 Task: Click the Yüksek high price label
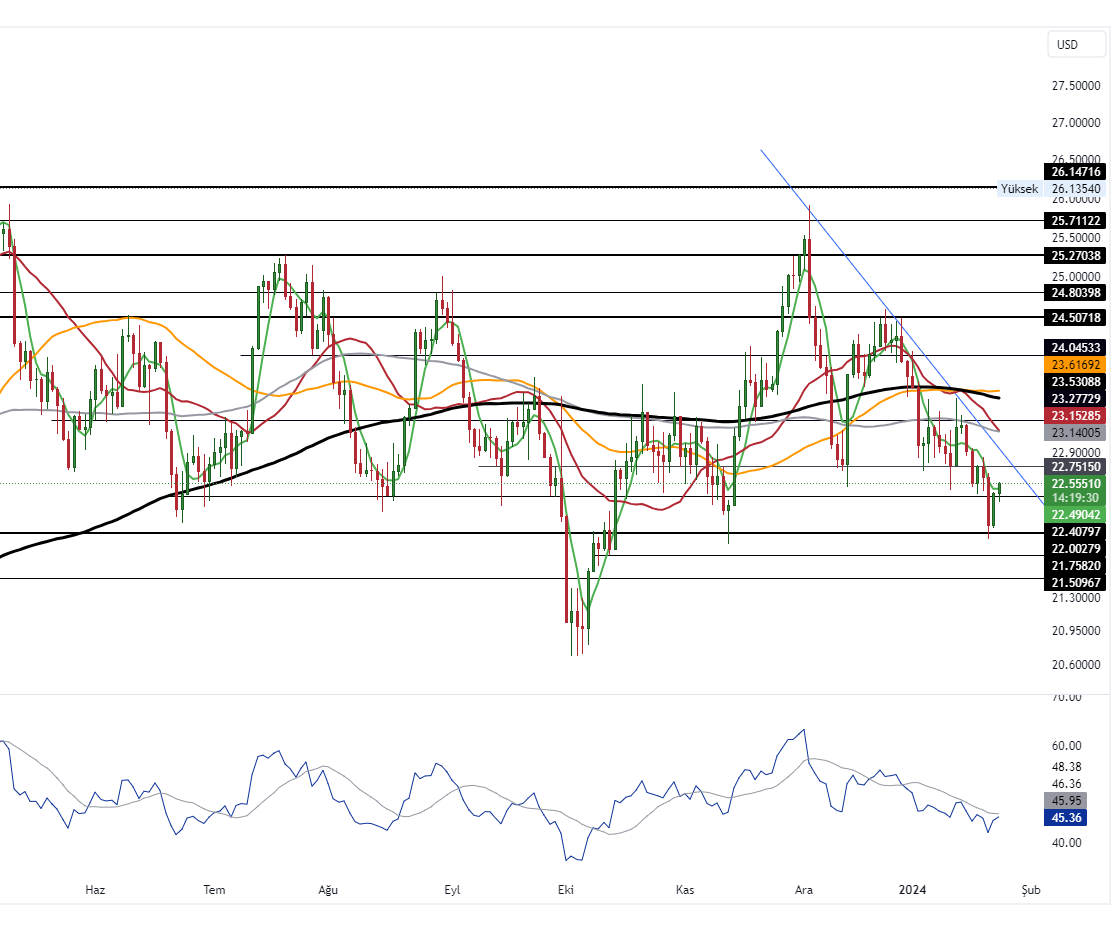click(1019, 188)
